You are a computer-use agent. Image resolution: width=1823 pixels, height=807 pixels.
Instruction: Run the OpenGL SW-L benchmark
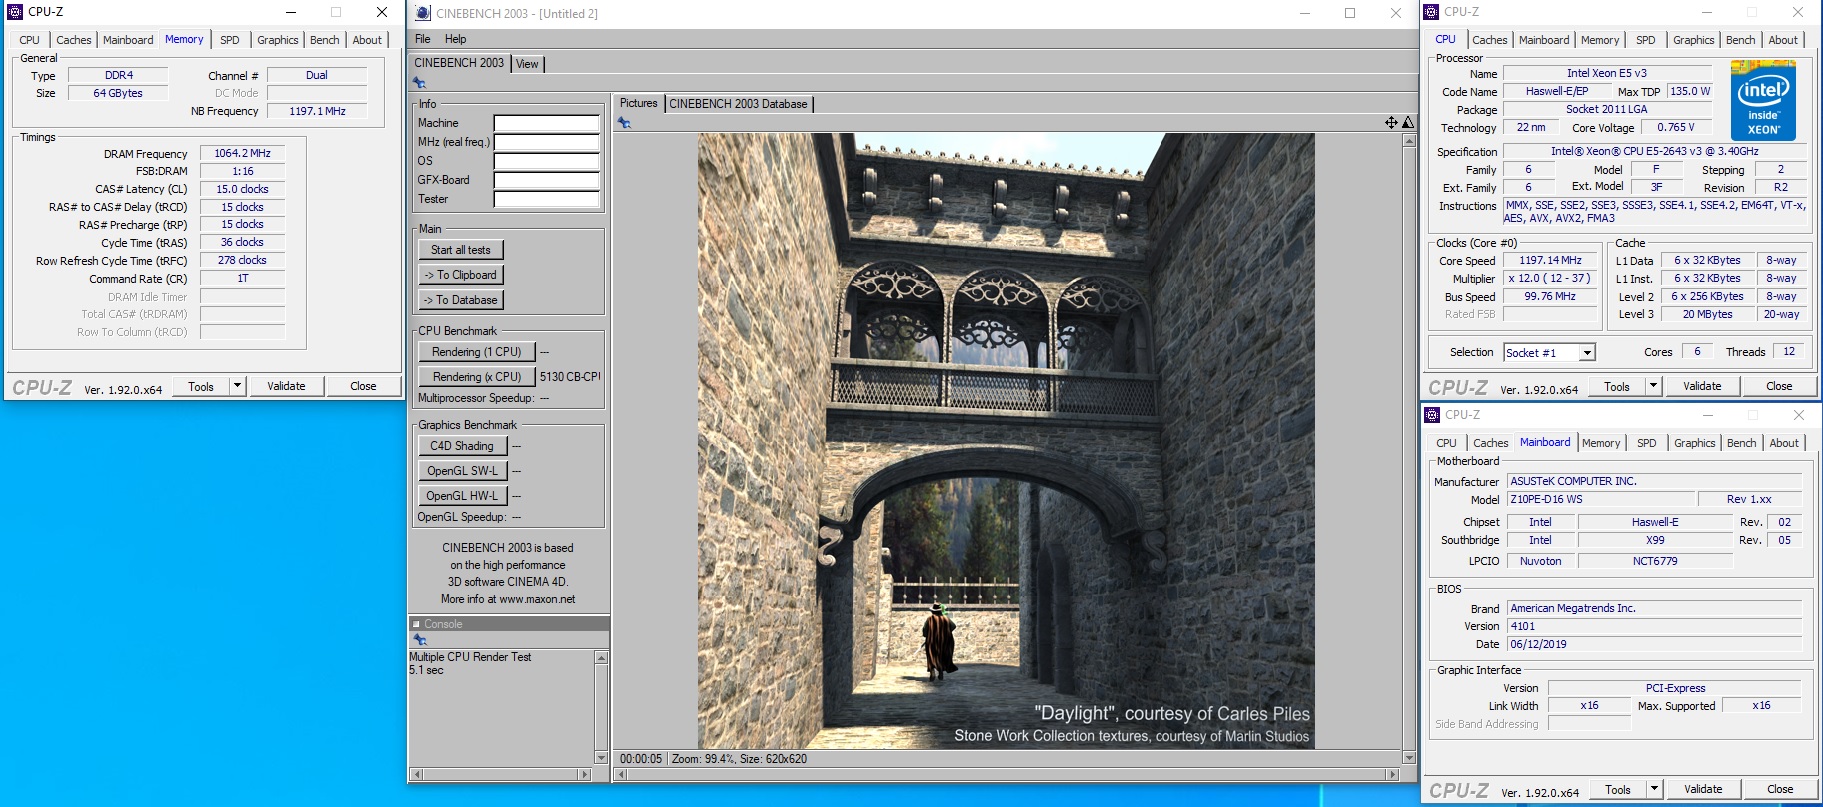pos(462,471)
